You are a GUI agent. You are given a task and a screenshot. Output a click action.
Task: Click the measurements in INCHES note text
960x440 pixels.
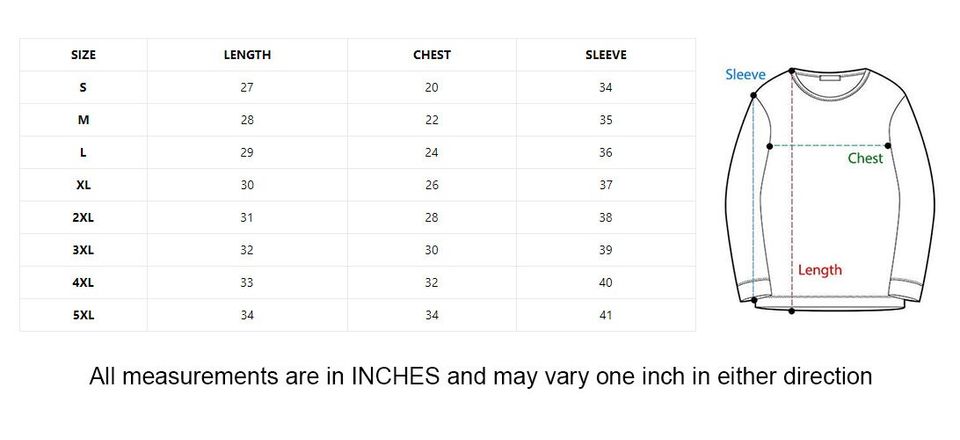pyautogui.click(x=480, y=377)
